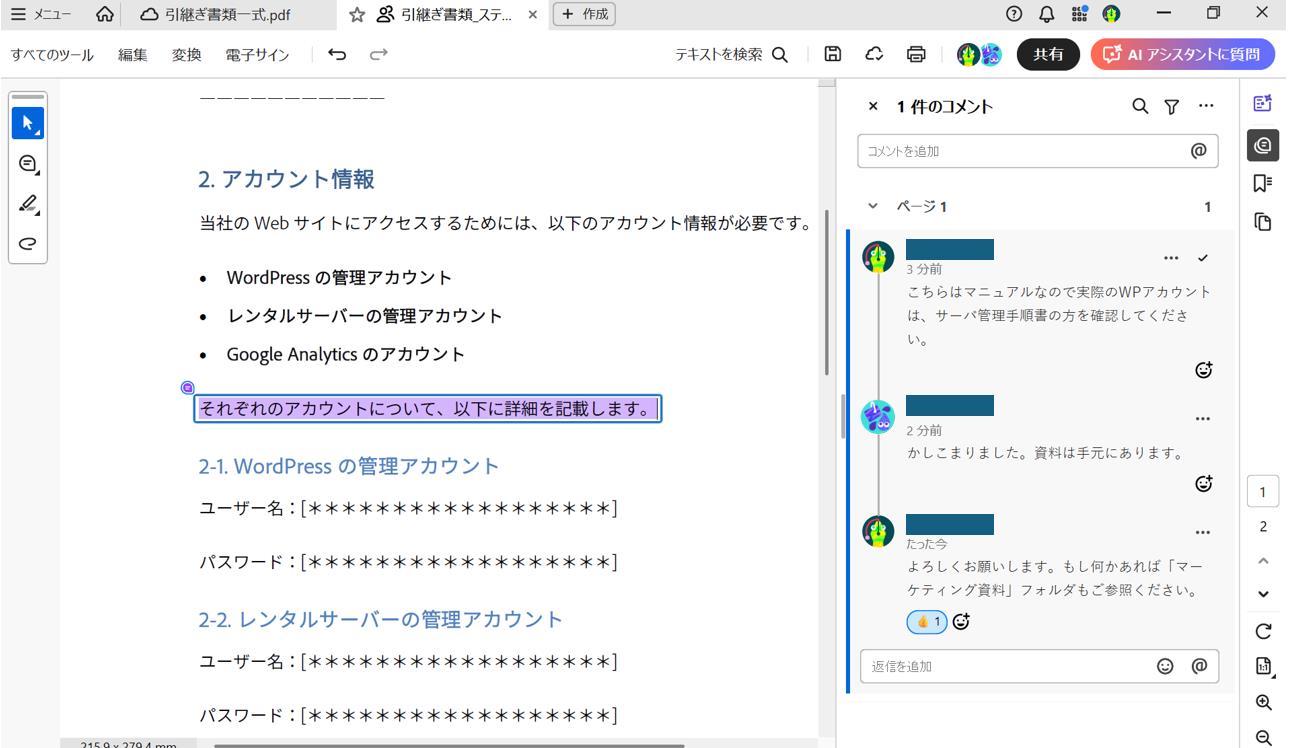Collapse the ページ 1 comment group
This screenshot has width=1305, height=748.
point(871,205)
